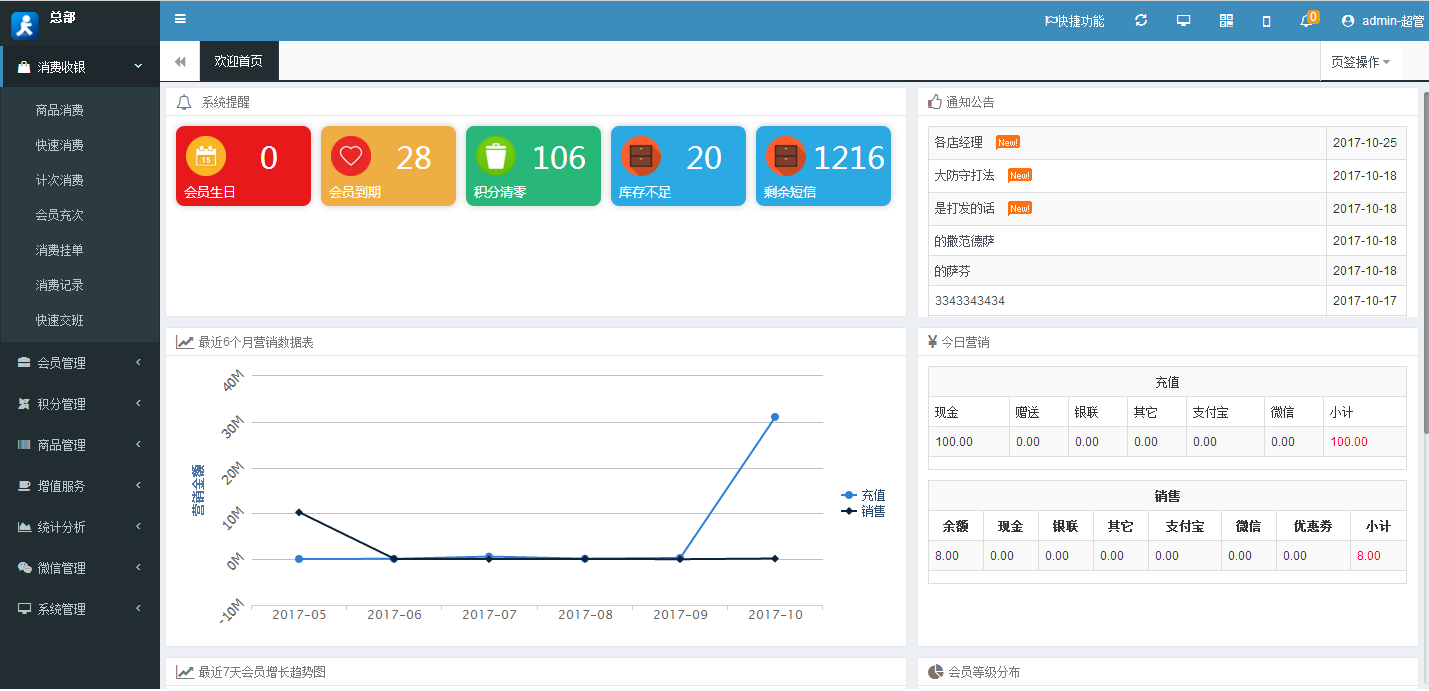Click the page vertical scrollbar
This screenshot has height=691, width=1429.
pyautogui.click(x=1424, y=260)
